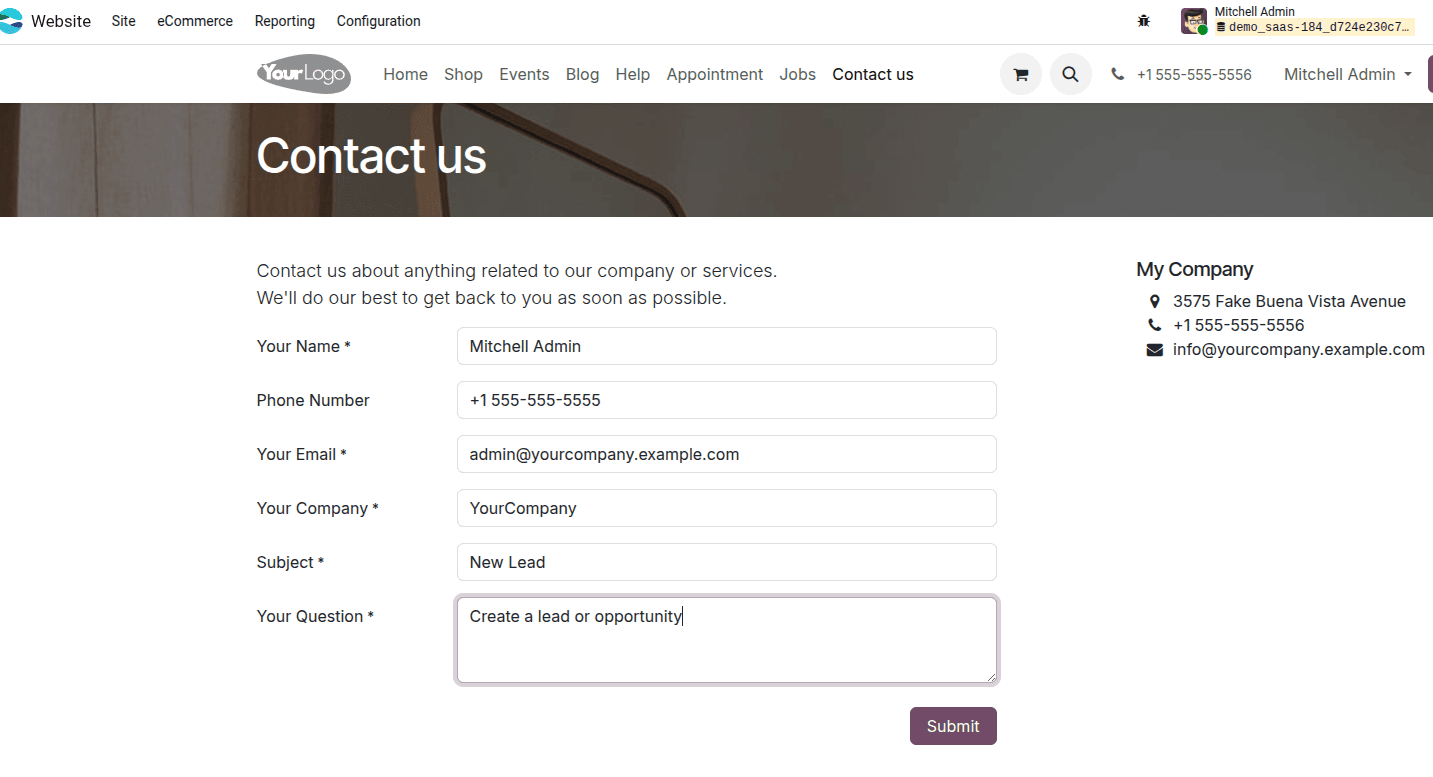Go to the Shop page
The image size is (1433, 777).
[x=463, y=75]
